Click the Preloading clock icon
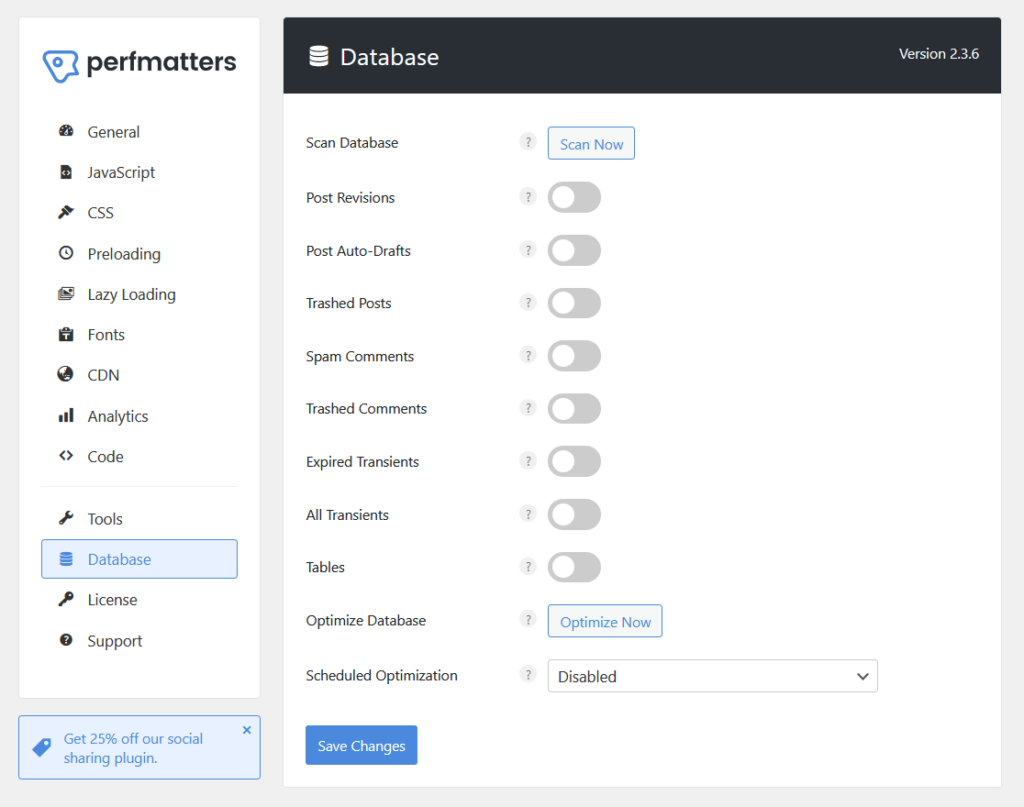1024x807 pixels. coord(66,253)
